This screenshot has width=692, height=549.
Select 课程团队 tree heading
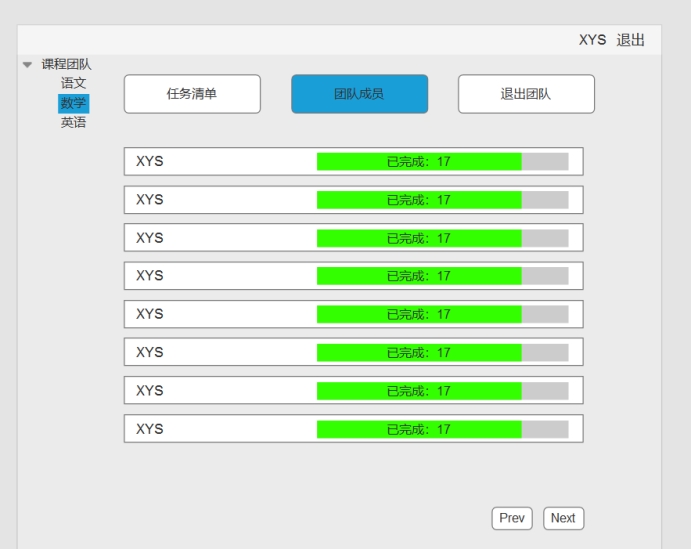(x=66, y=64)
